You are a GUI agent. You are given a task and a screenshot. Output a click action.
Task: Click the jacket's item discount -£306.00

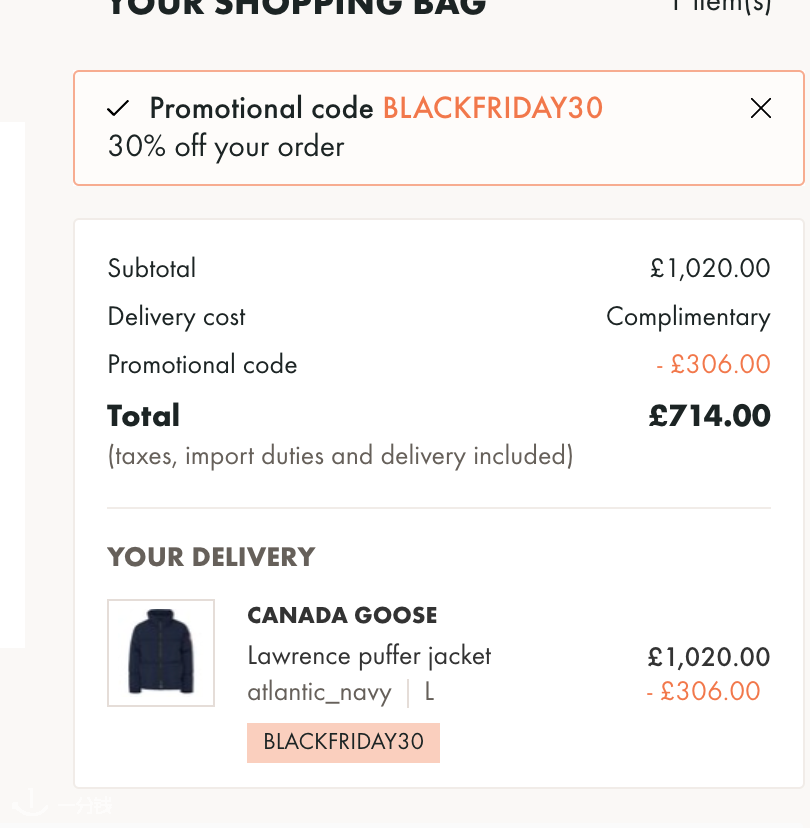pyautogui.click(x=703, y=691)
